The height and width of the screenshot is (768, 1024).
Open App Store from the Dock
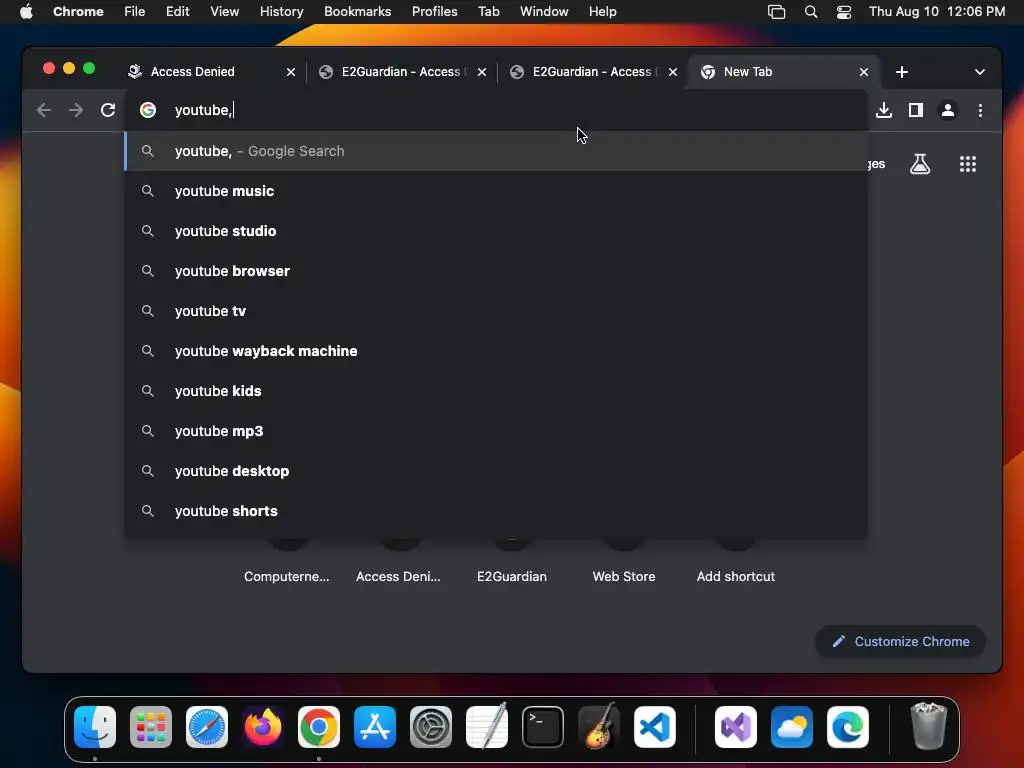point(375,727)
